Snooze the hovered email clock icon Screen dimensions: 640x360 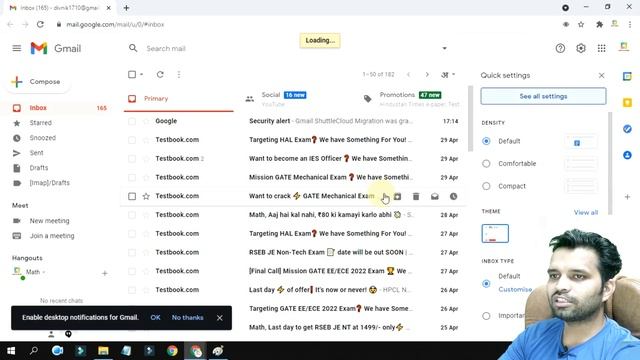coord(453,196)
